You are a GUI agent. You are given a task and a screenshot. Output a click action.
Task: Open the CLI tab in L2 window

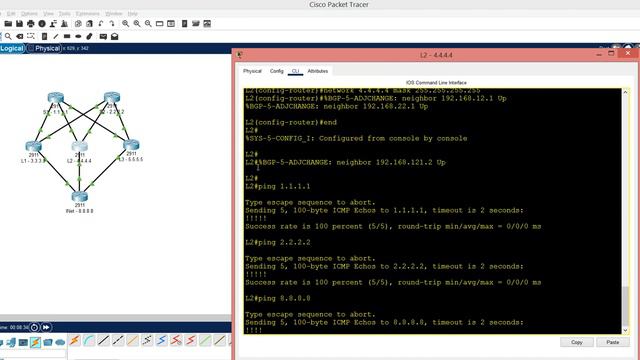[296, 71]
